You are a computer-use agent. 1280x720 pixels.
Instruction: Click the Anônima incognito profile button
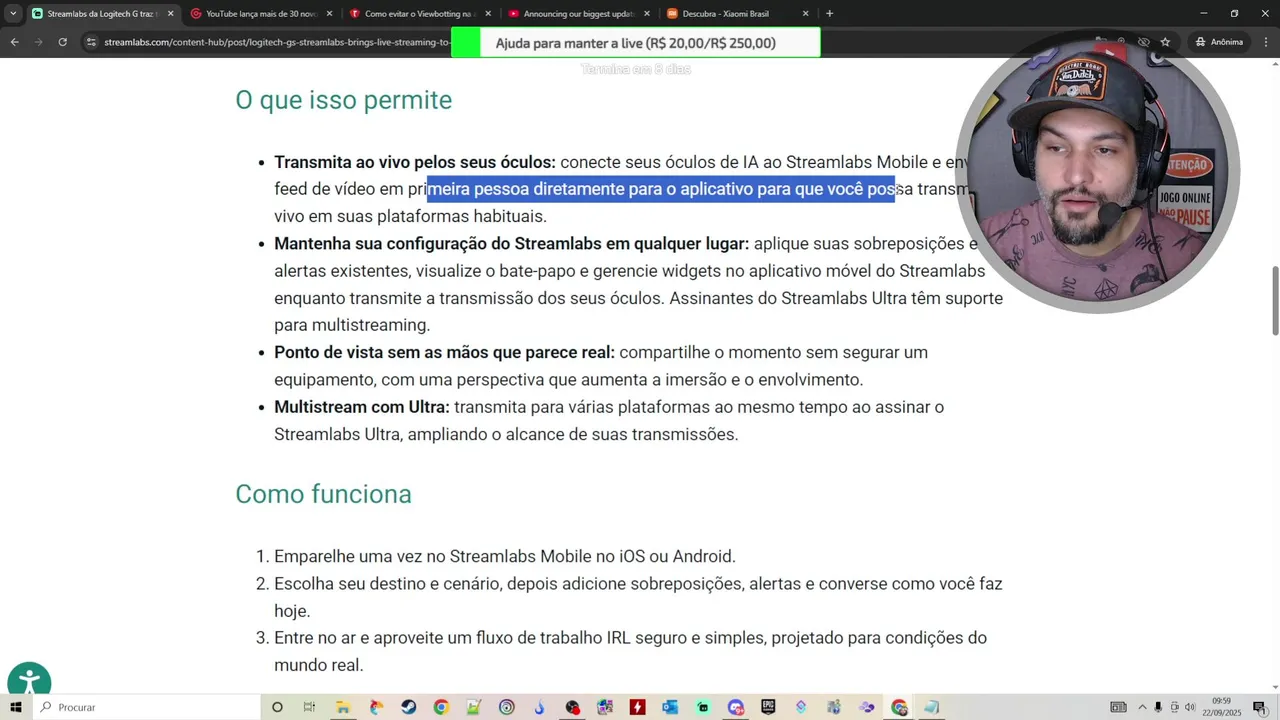1219,42
